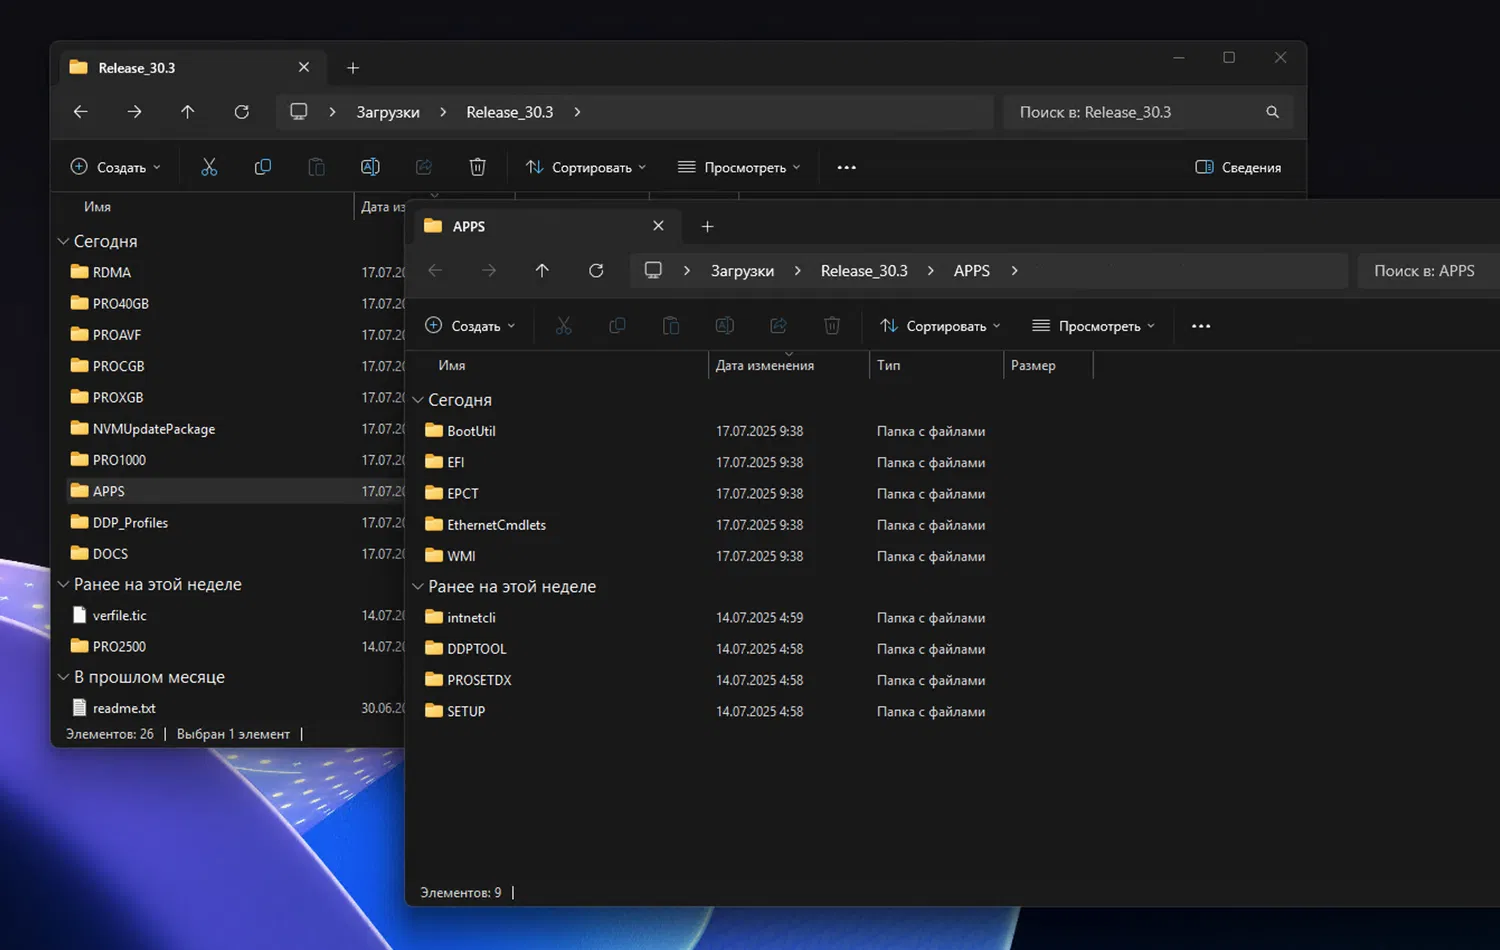Open more options ellipsis in APPS window
Screen dimensions: 1500x950
tap(1201, 326)
